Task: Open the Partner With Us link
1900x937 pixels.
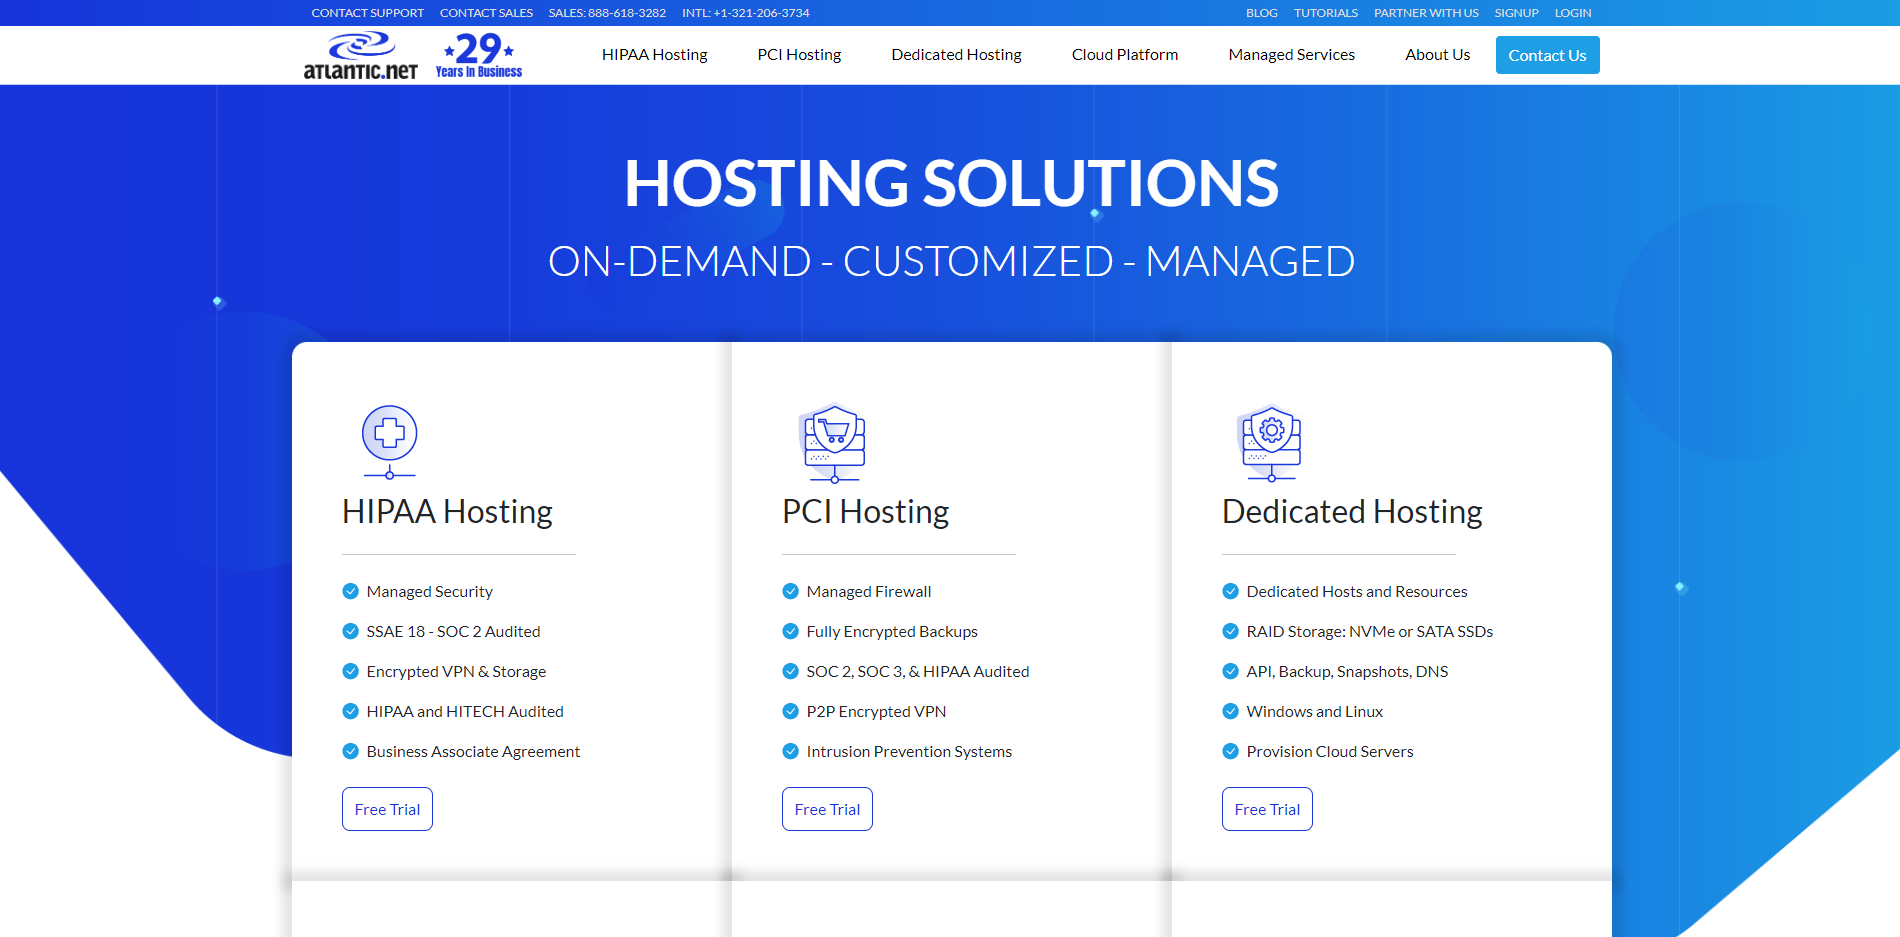Action: 1426,13
